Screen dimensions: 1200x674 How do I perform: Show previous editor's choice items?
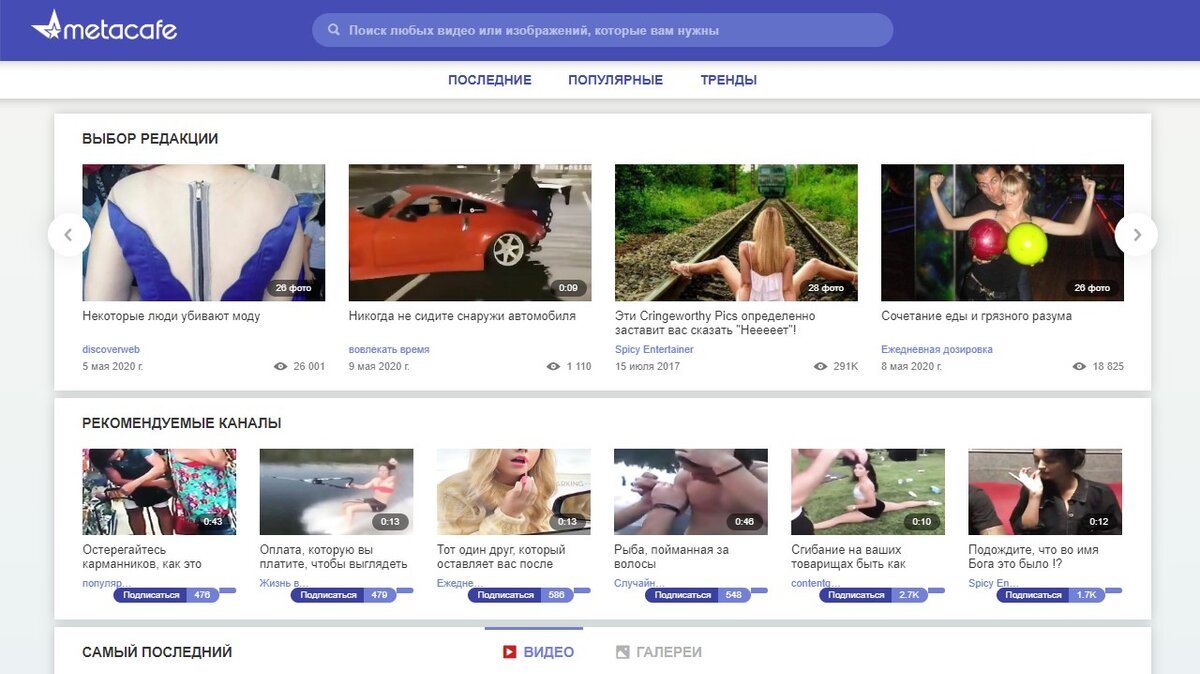[69, 235]
